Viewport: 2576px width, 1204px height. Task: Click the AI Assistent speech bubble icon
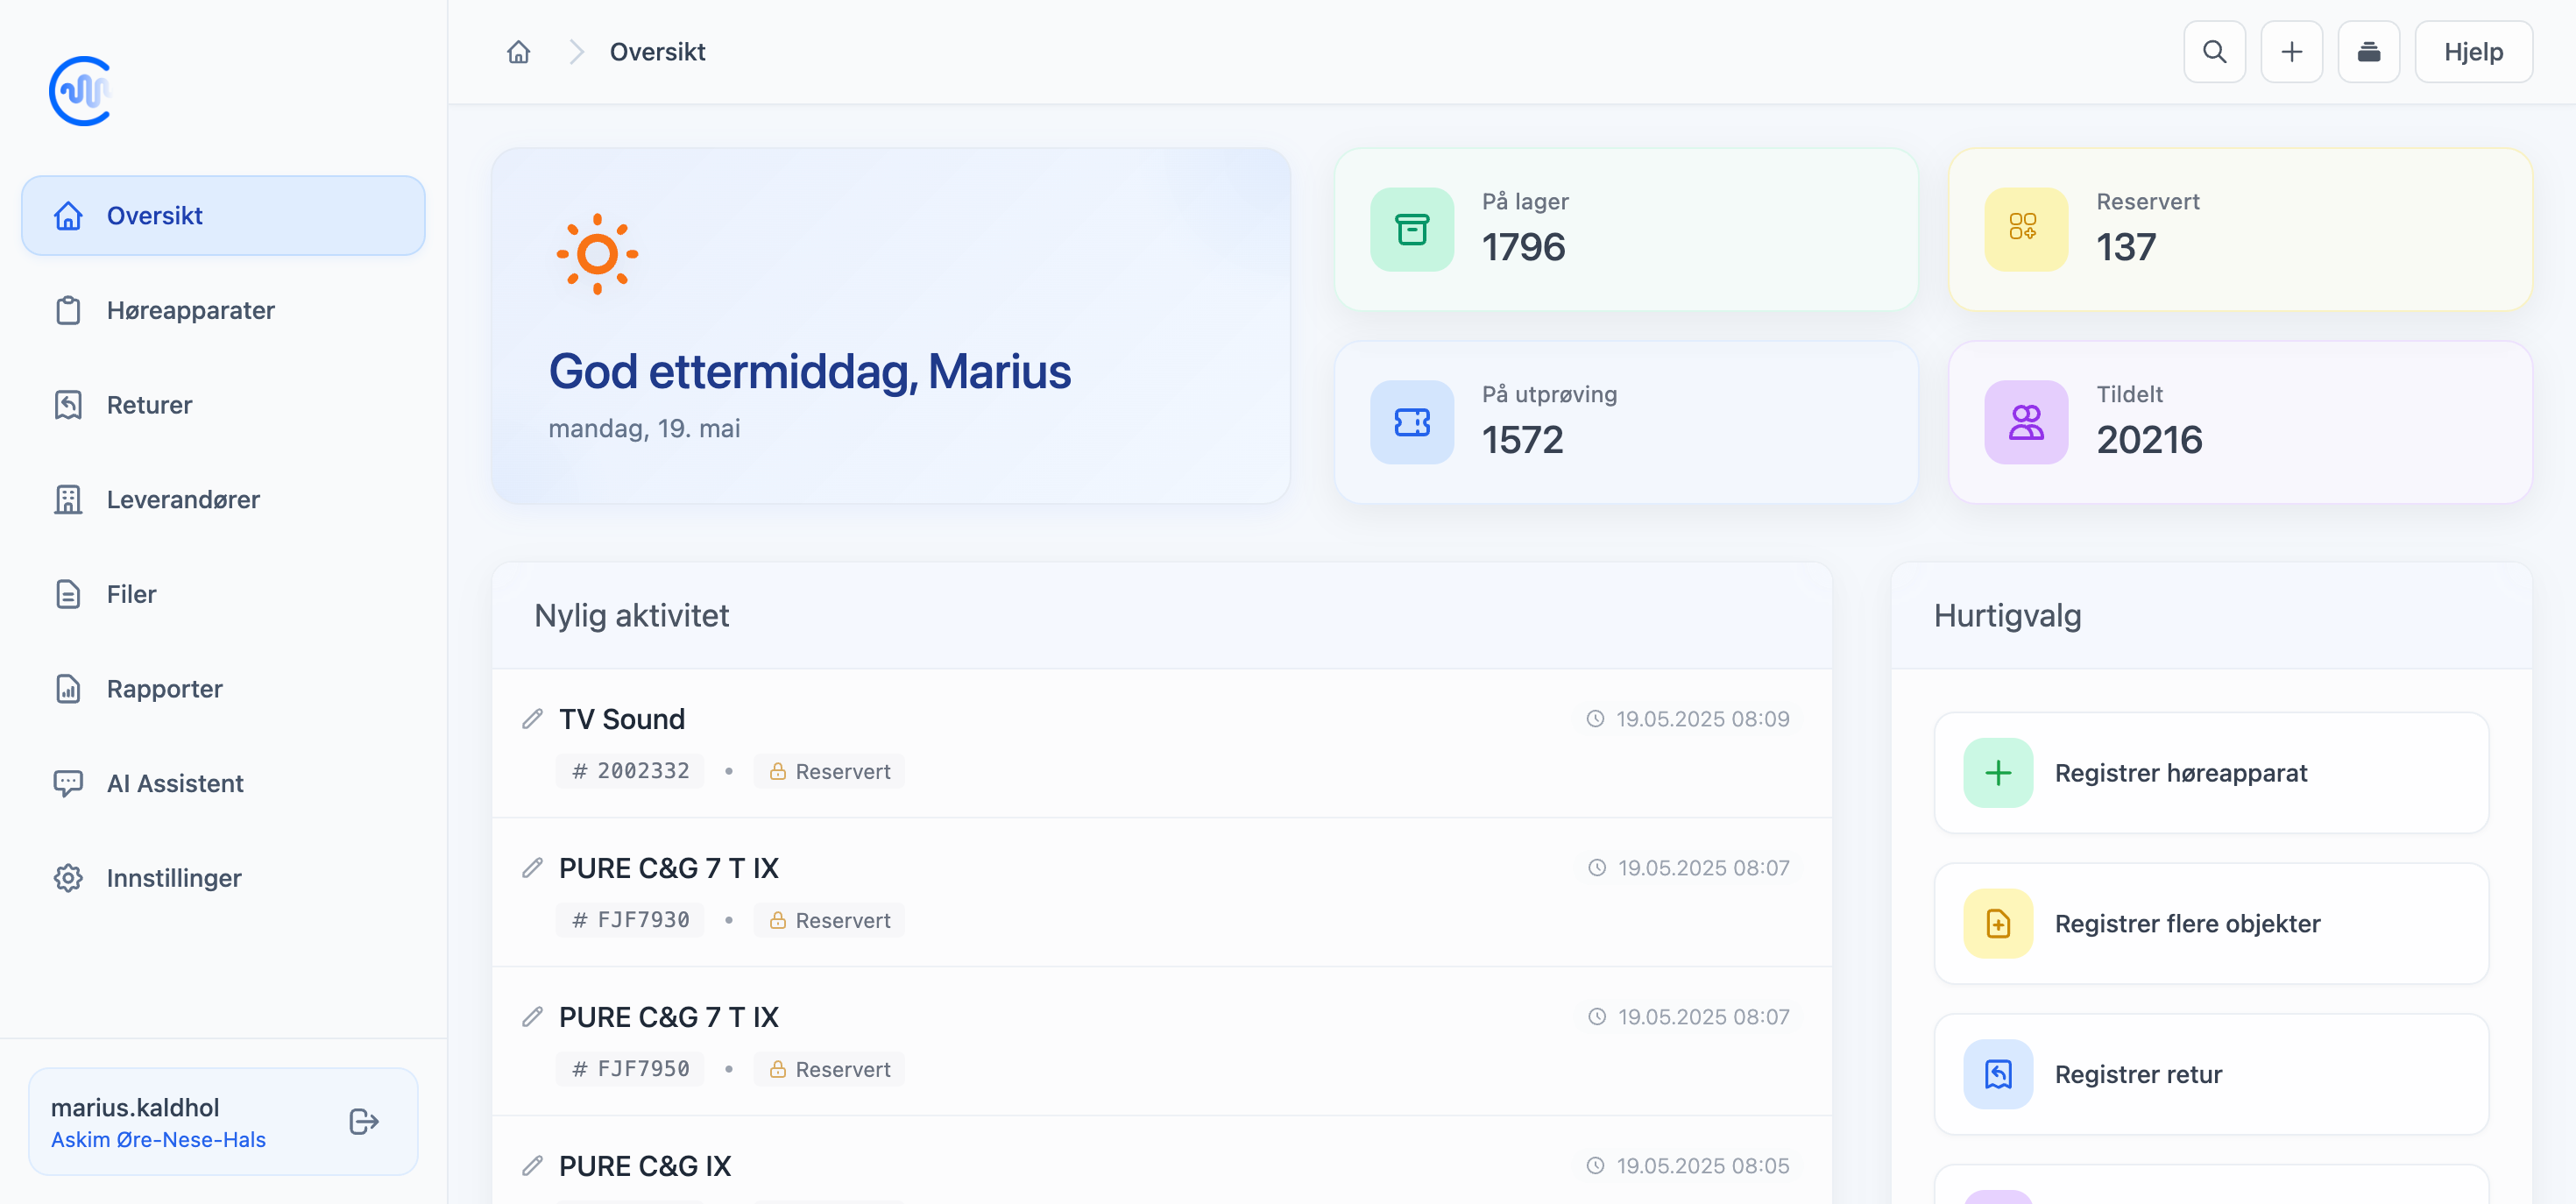68,783
